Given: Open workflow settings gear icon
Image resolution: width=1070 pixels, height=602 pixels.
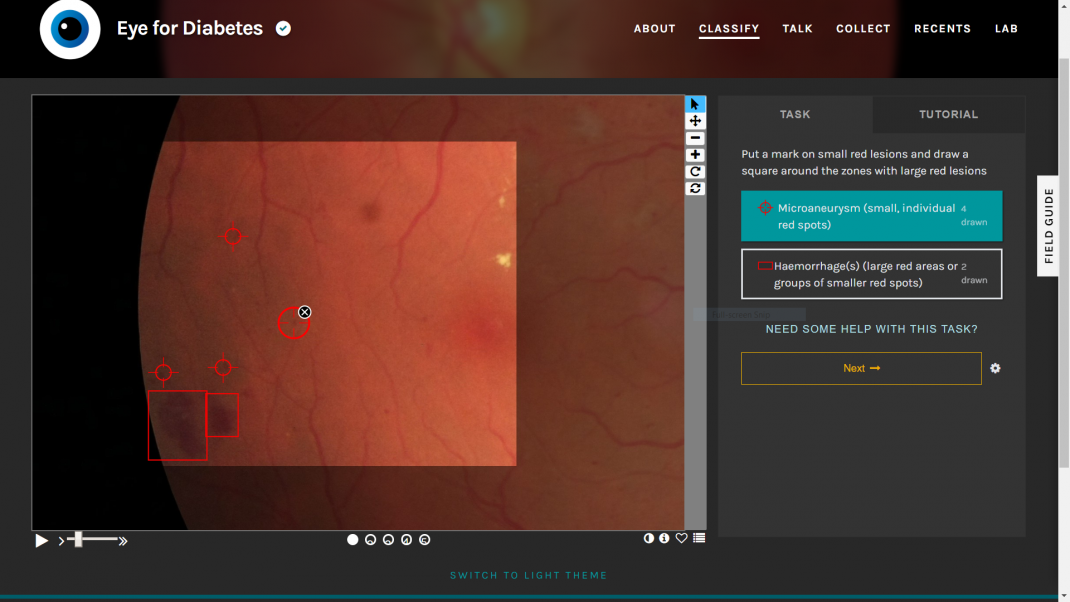Looking at the screenshot, I should (995, 369).
